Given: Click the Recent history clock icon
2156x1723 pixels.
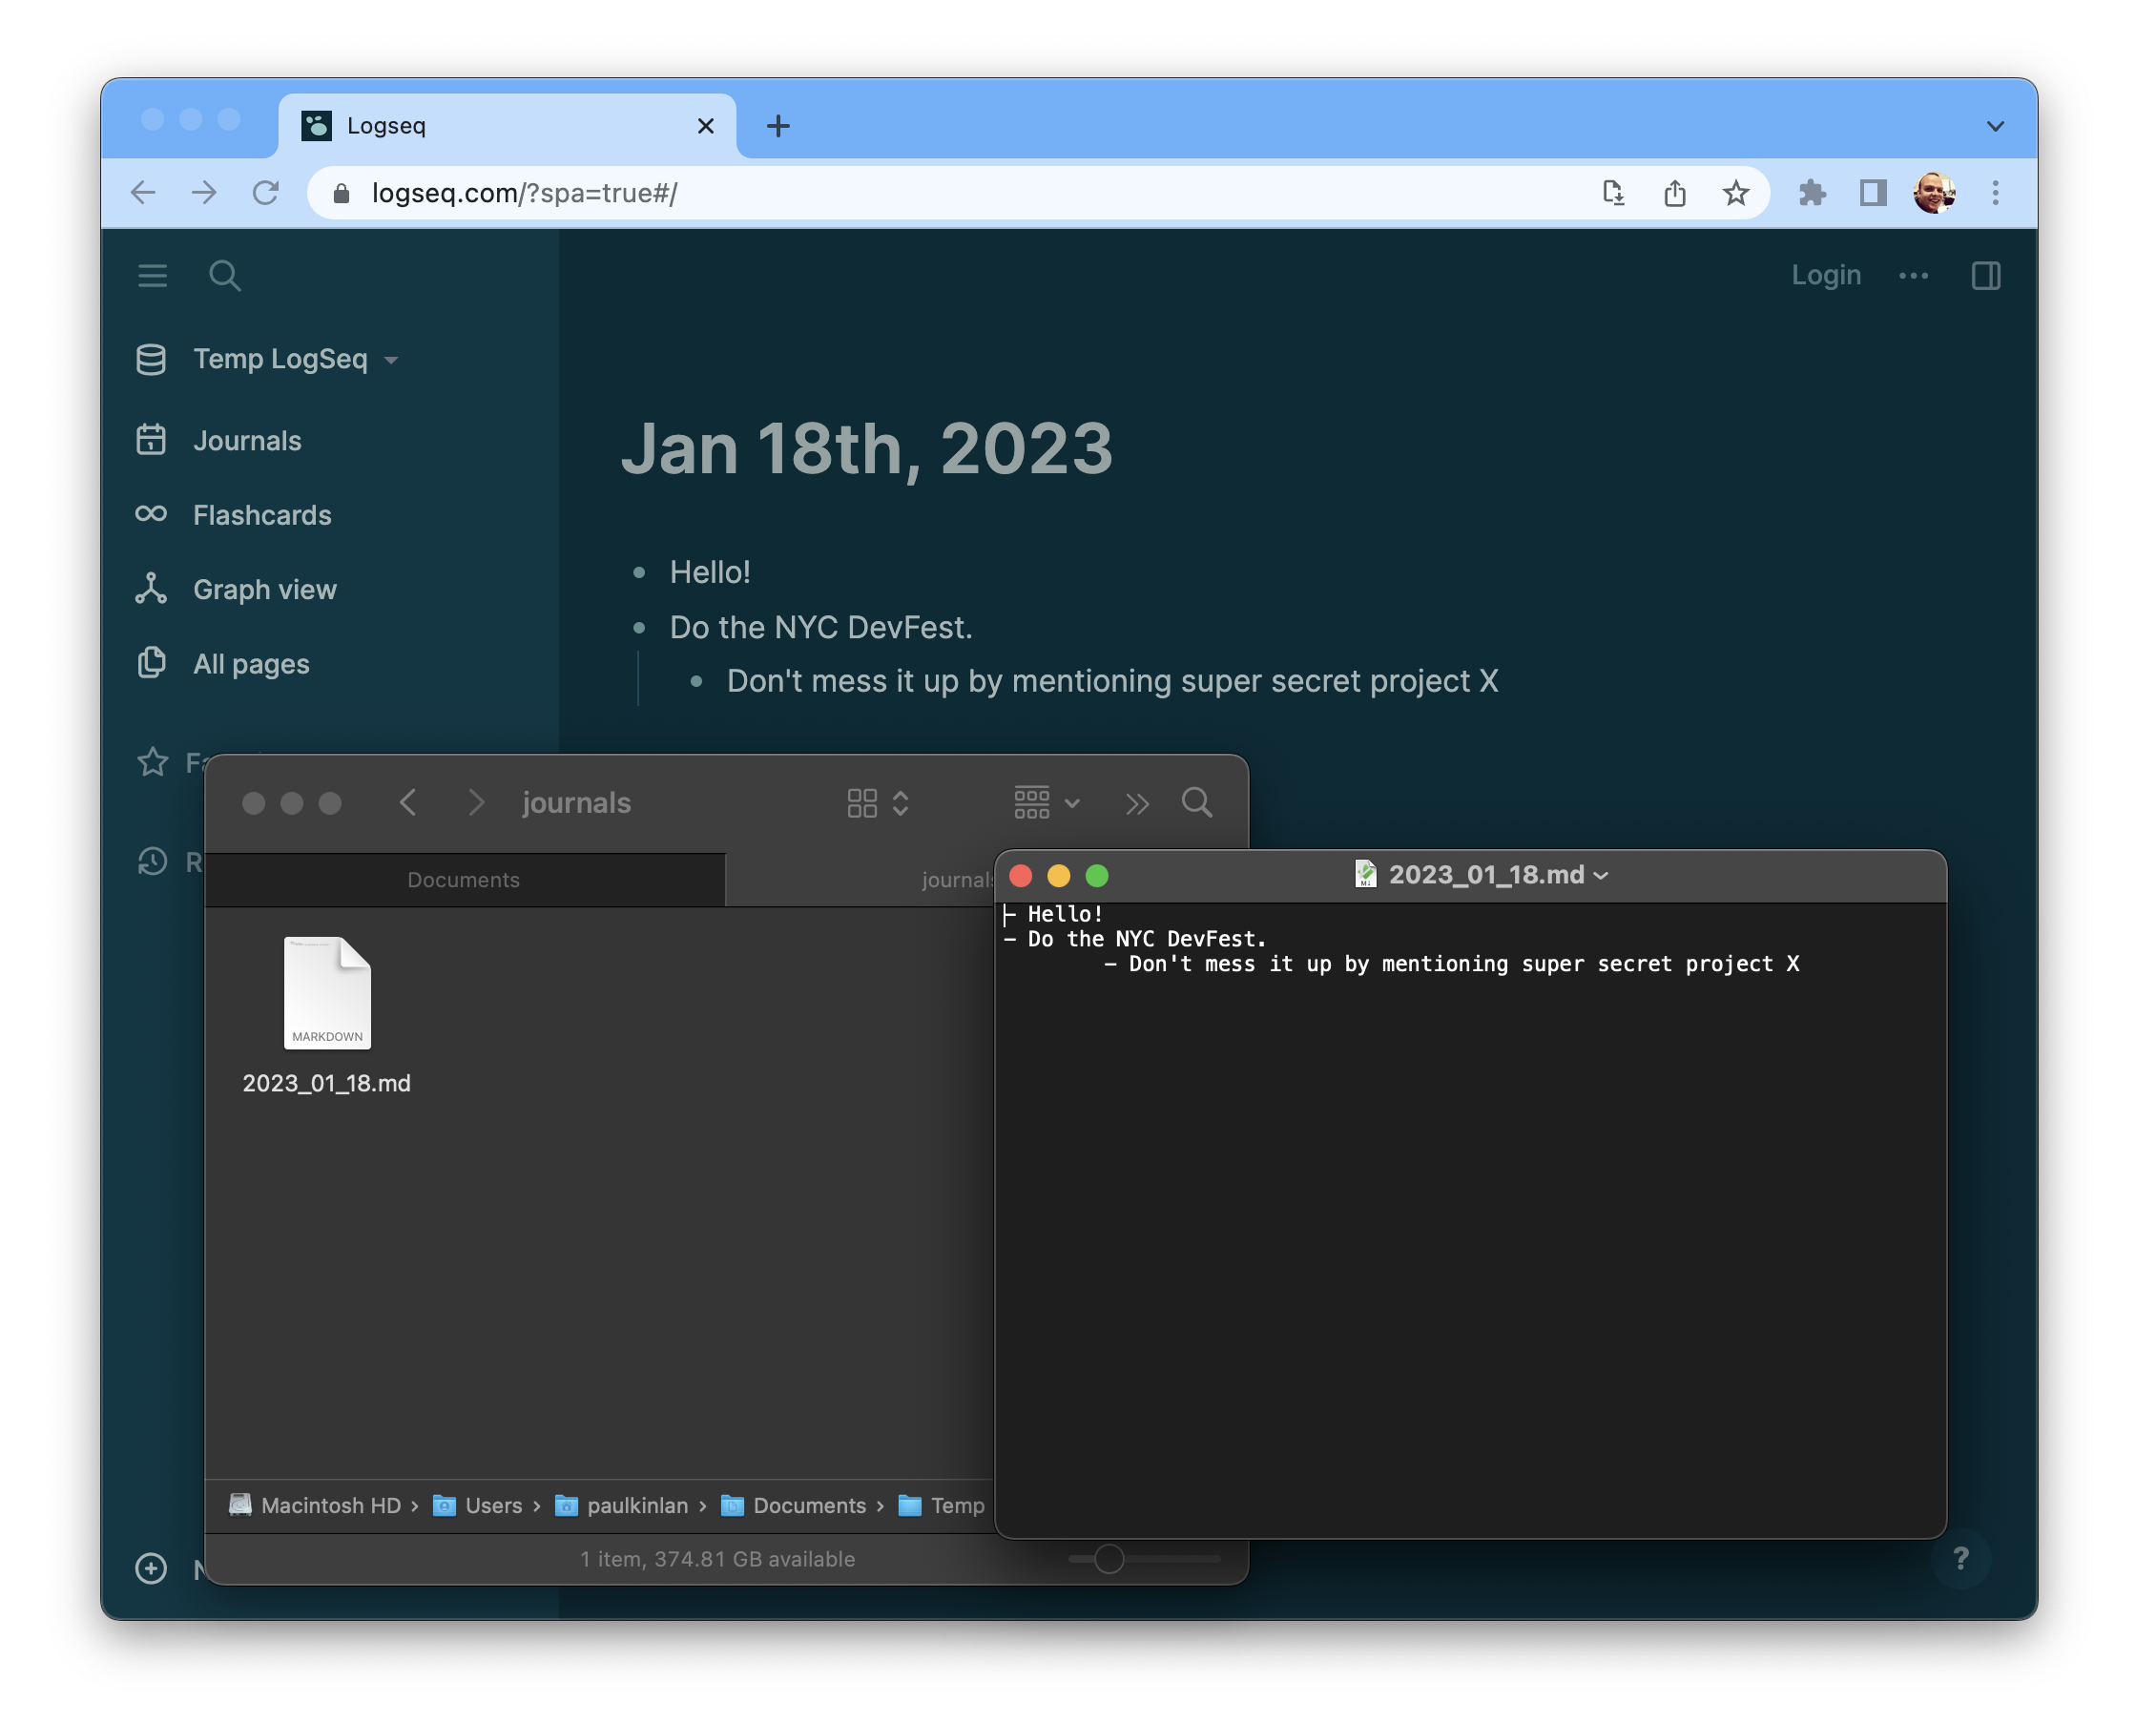Looking at the screenshot, I should click(x=152, y=862).
